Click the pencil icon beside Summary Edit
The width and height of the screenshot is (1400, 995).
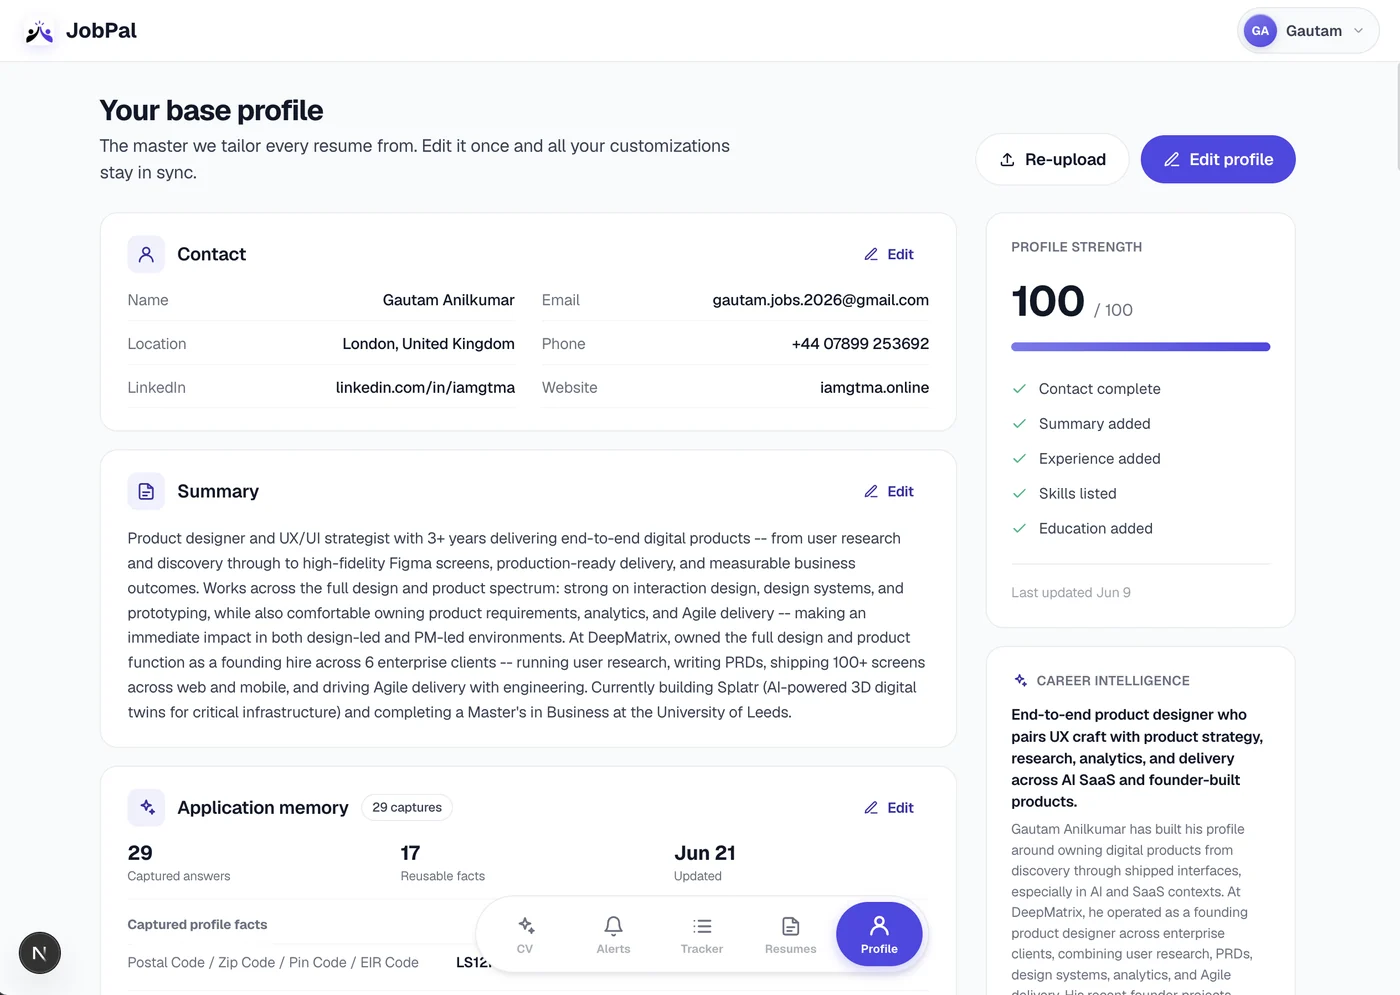pos(871,491)
